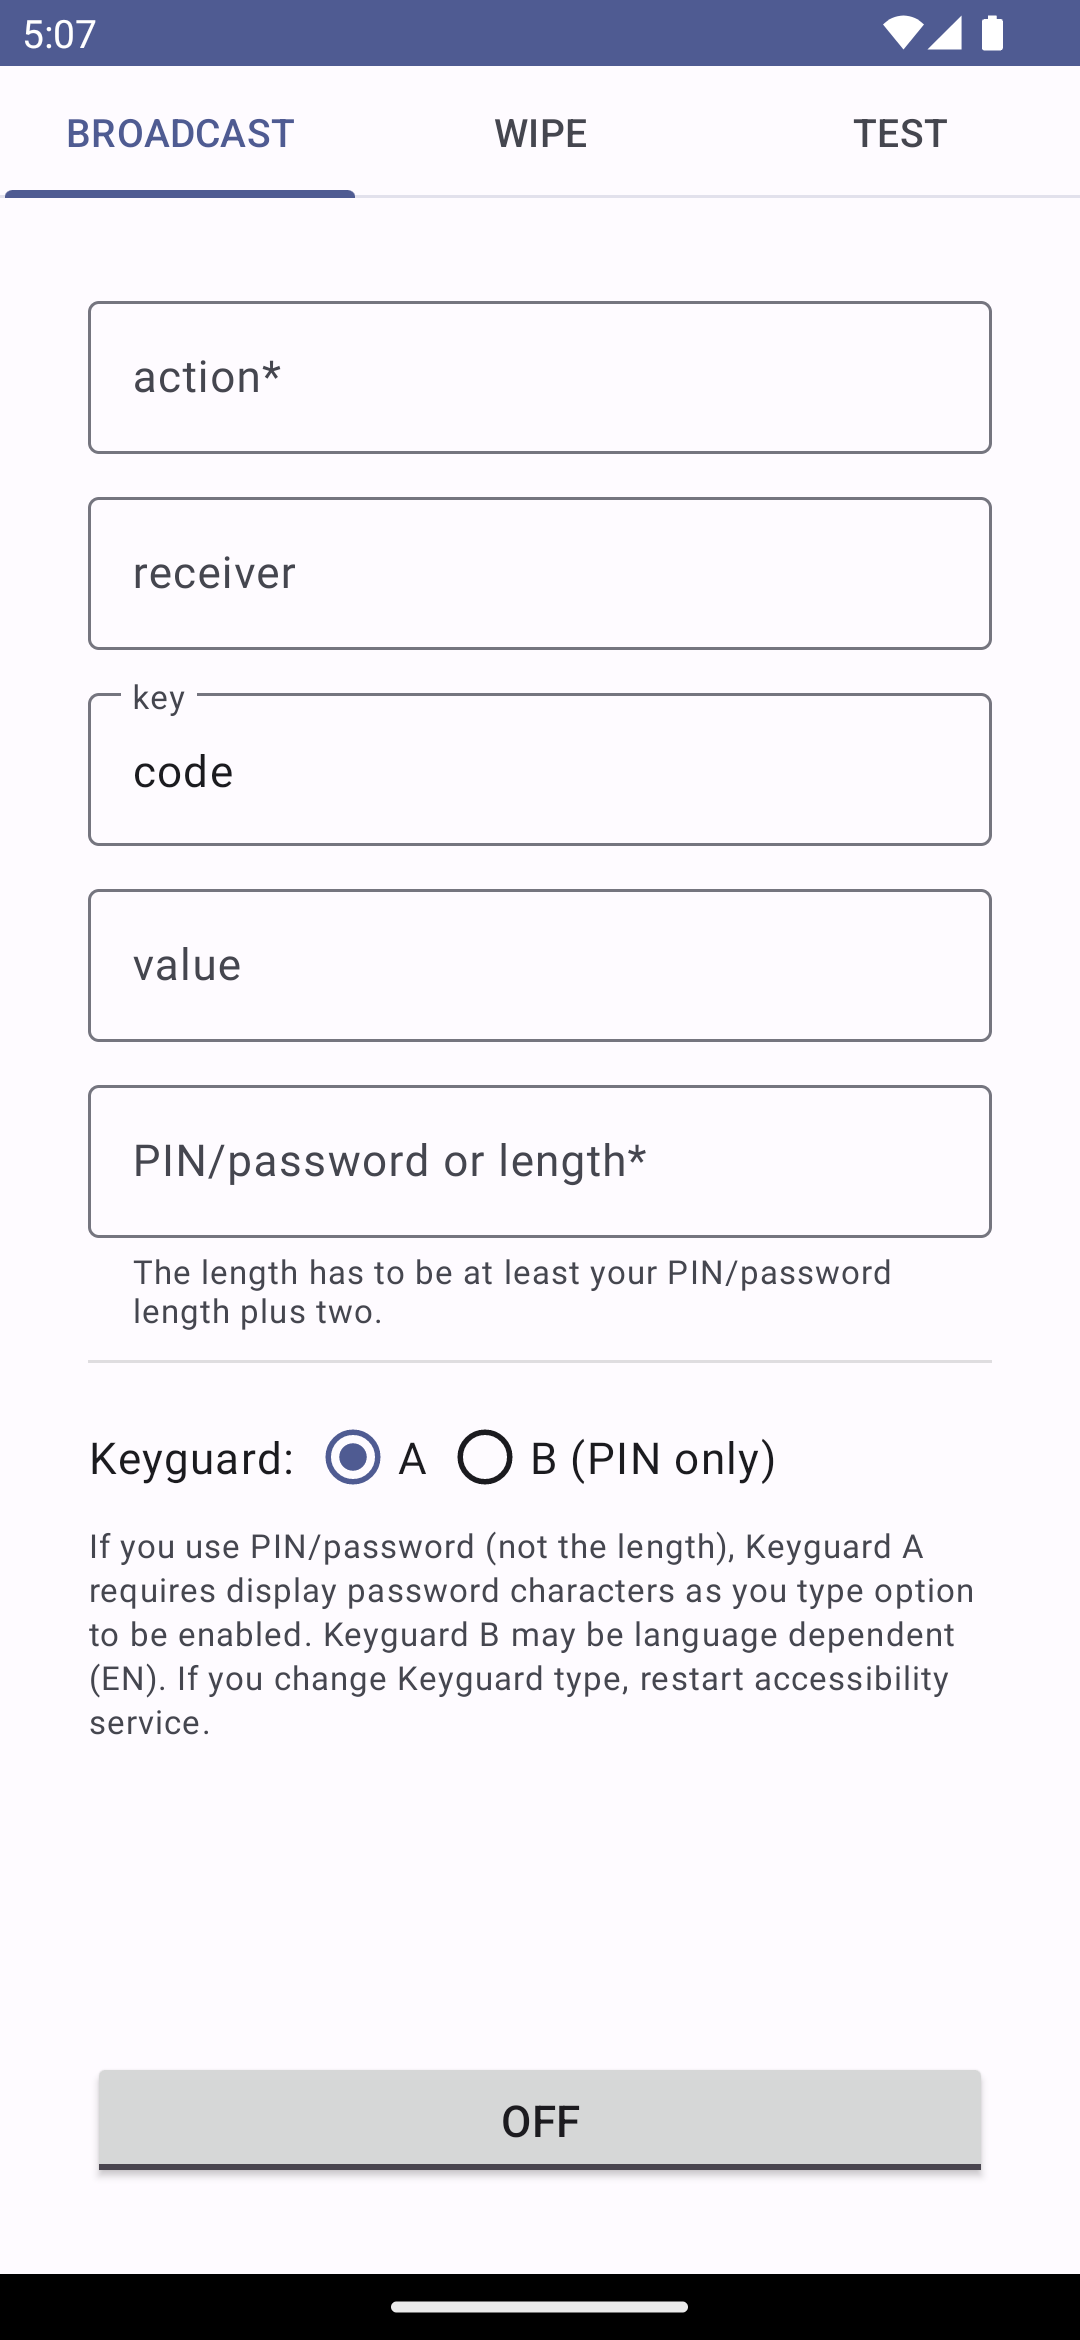Tap the clock showing 5:07

click(60, 34)
